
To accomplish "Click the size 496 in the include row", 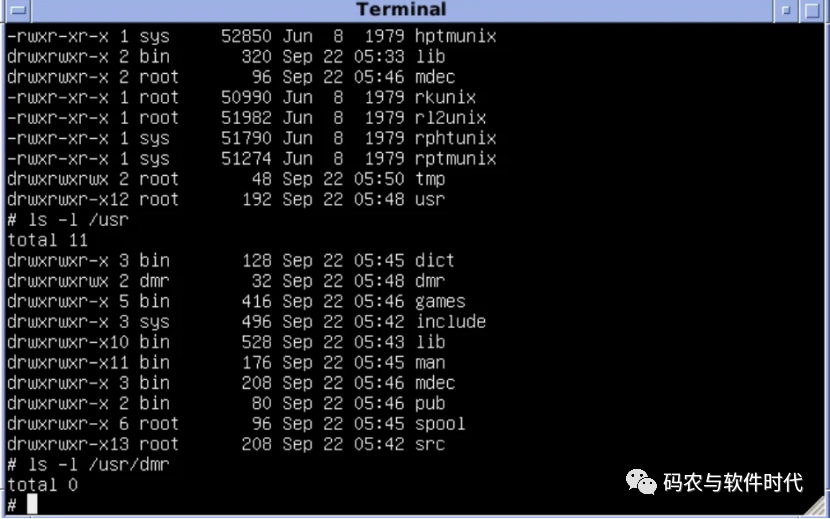I will 257,321.
